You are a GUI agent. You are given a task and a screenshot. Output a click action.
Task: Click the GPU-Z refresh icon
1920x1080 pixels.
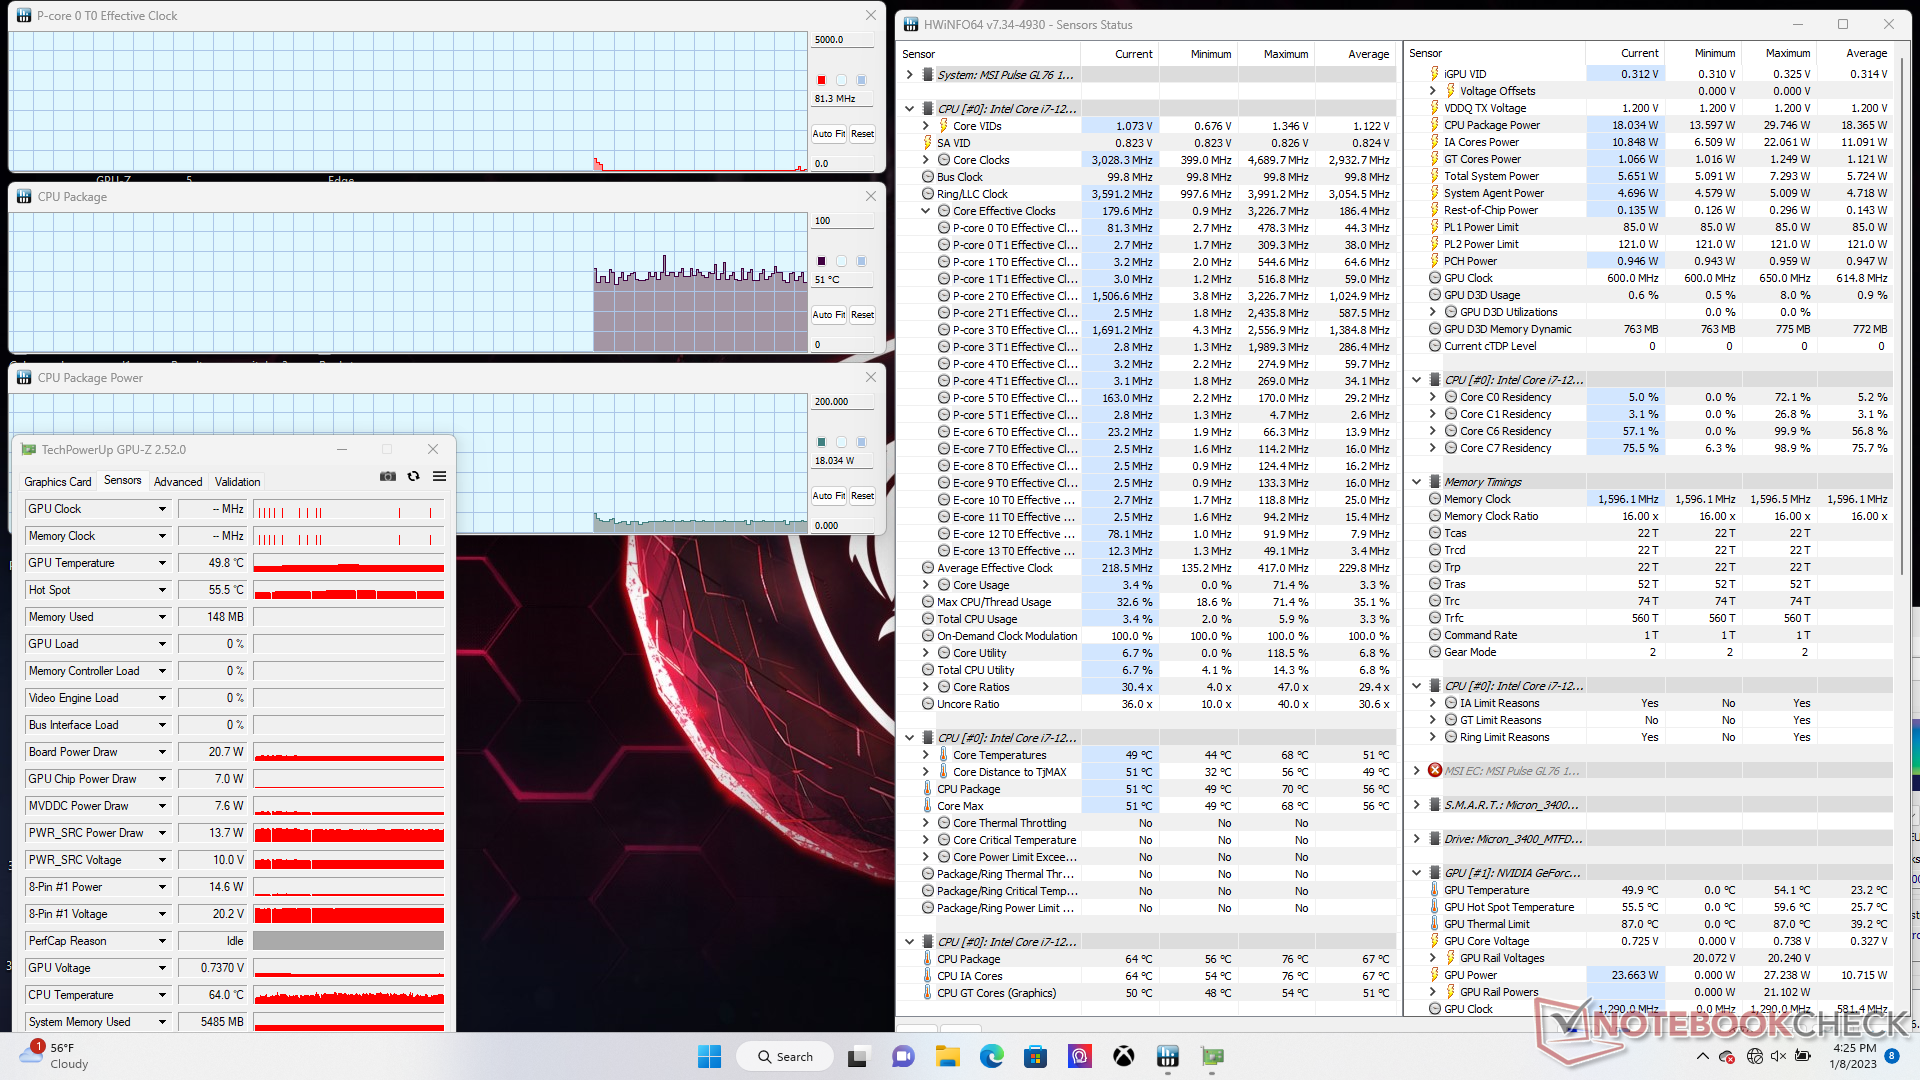coord(413,477)
